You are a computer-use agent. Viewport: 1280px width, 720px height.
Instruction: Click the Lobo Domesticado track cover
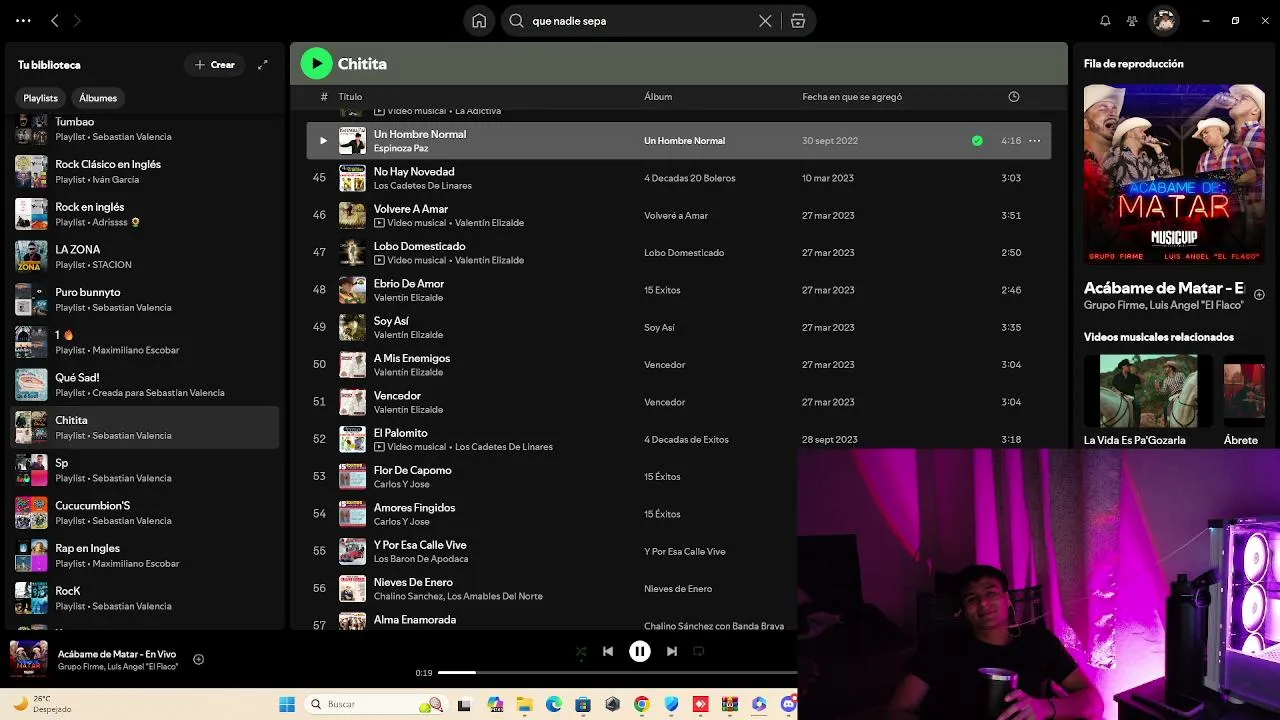tap(352, 253)
